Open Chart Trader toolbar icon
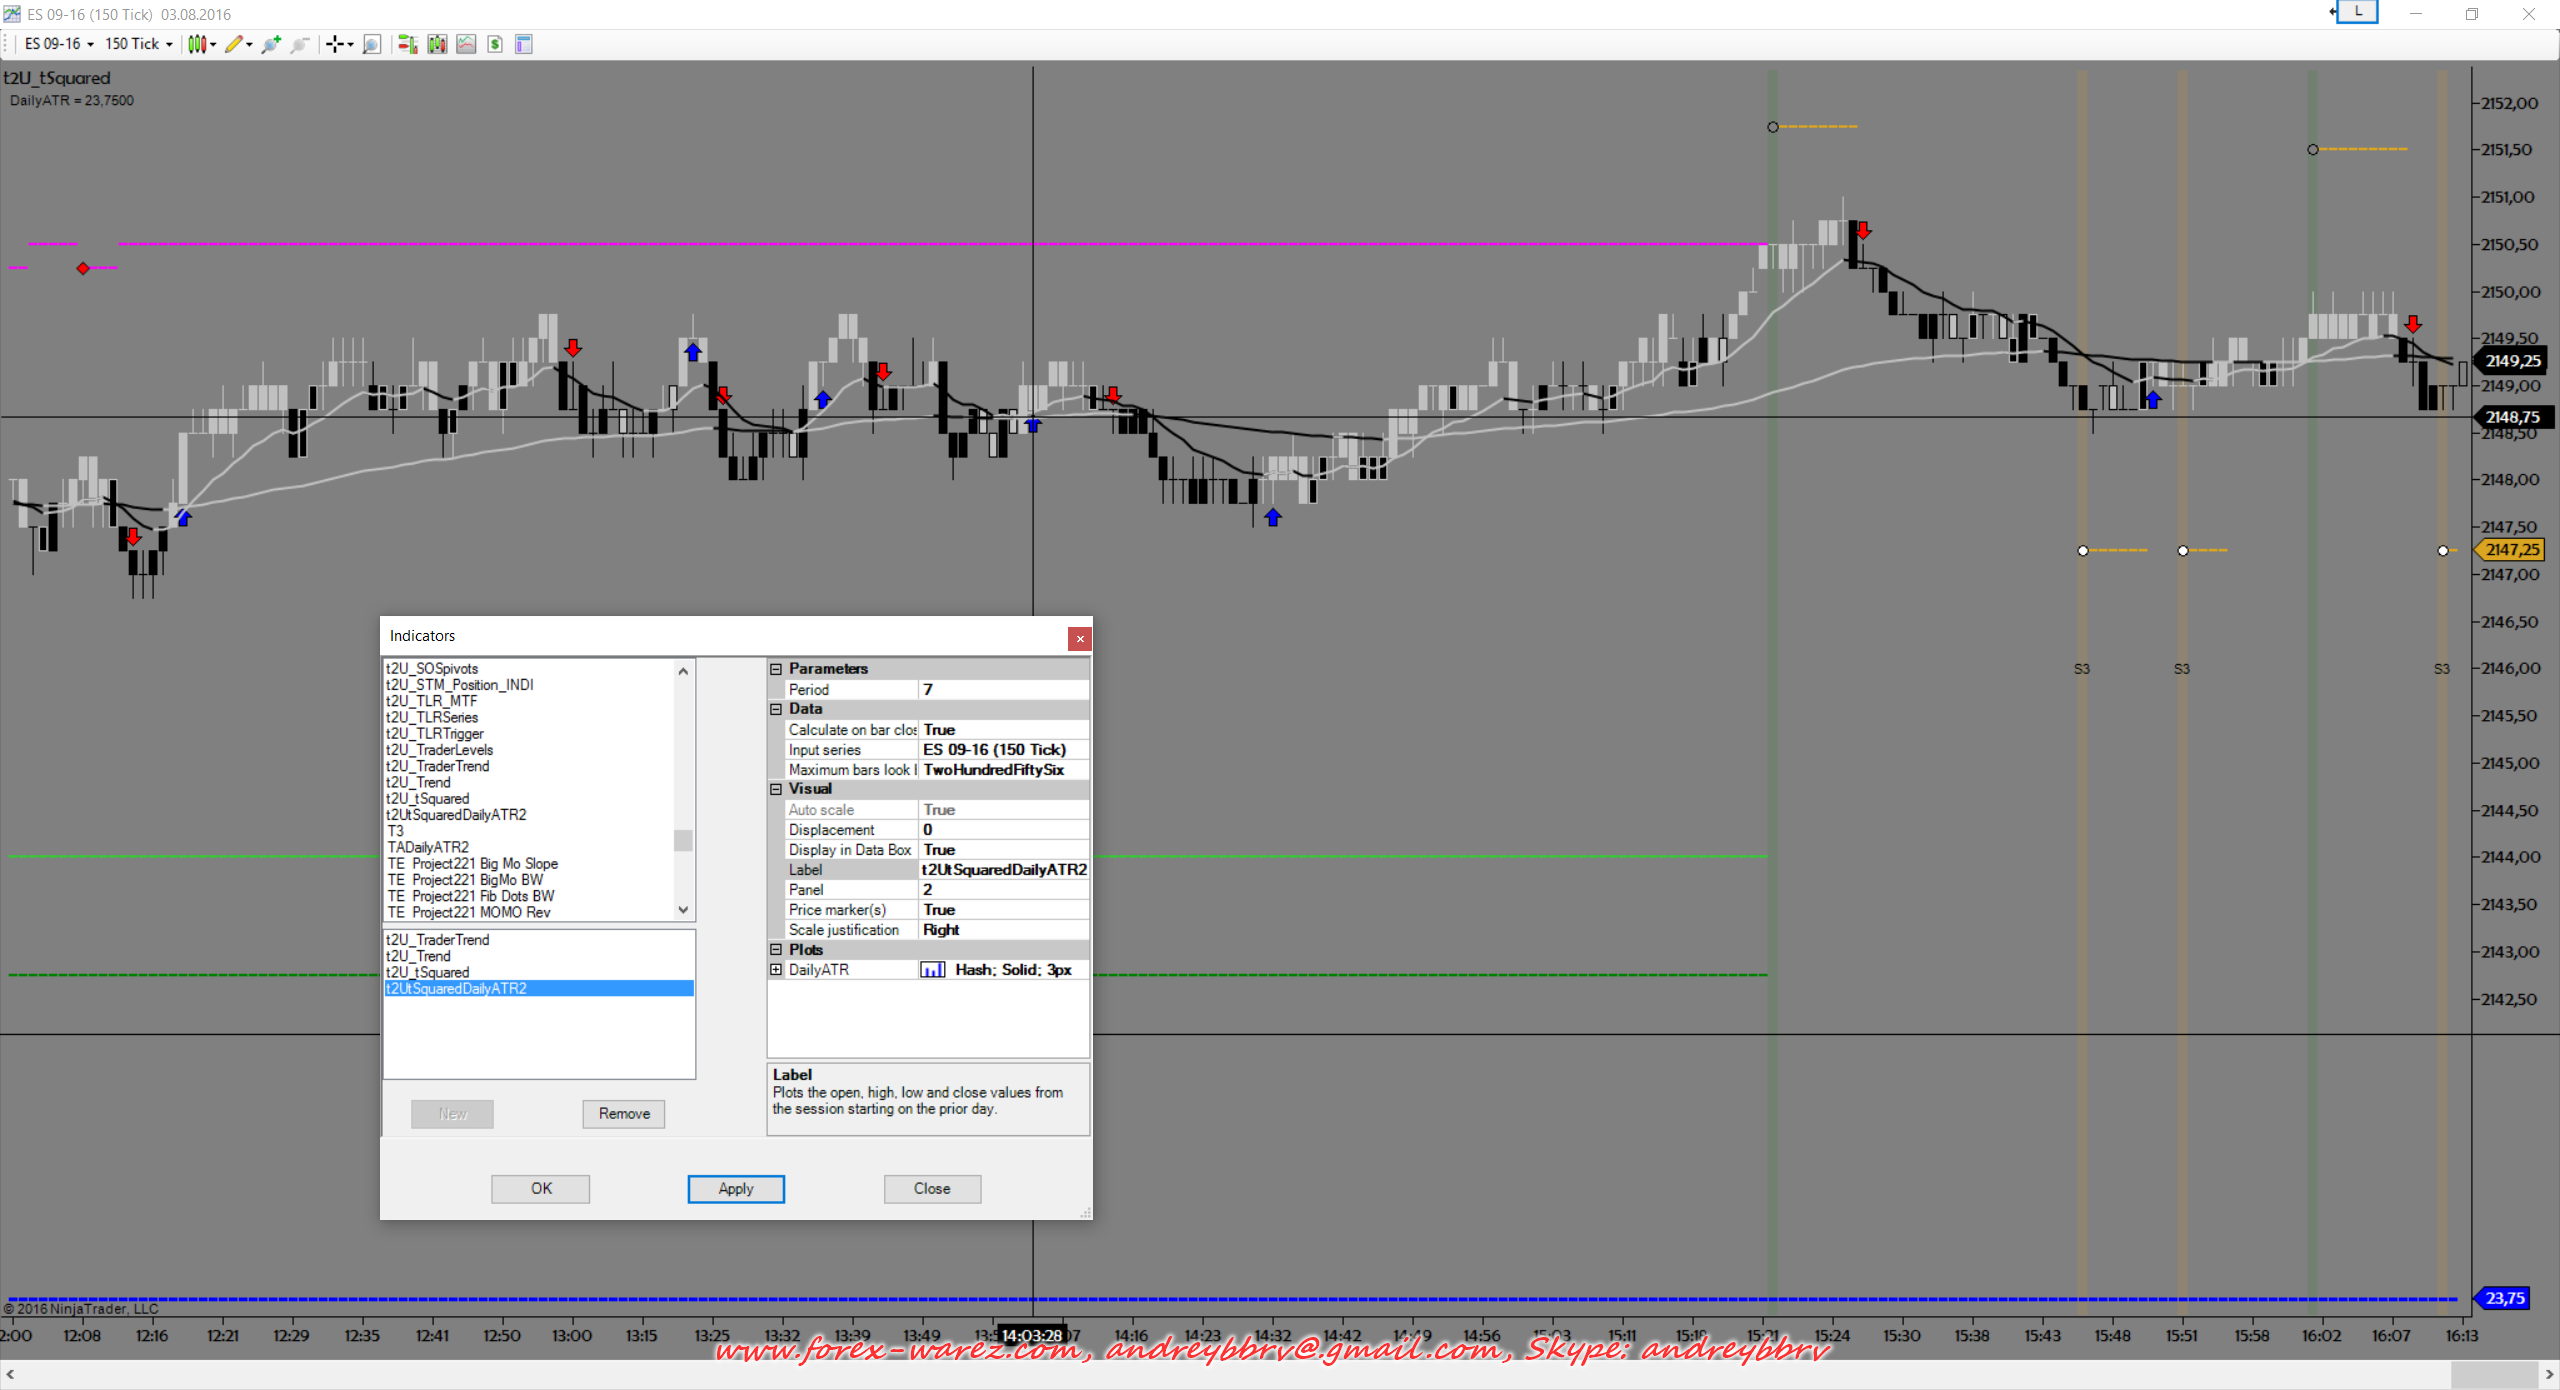Viewport: 2560px width, 1390px height. coord(407,44)
